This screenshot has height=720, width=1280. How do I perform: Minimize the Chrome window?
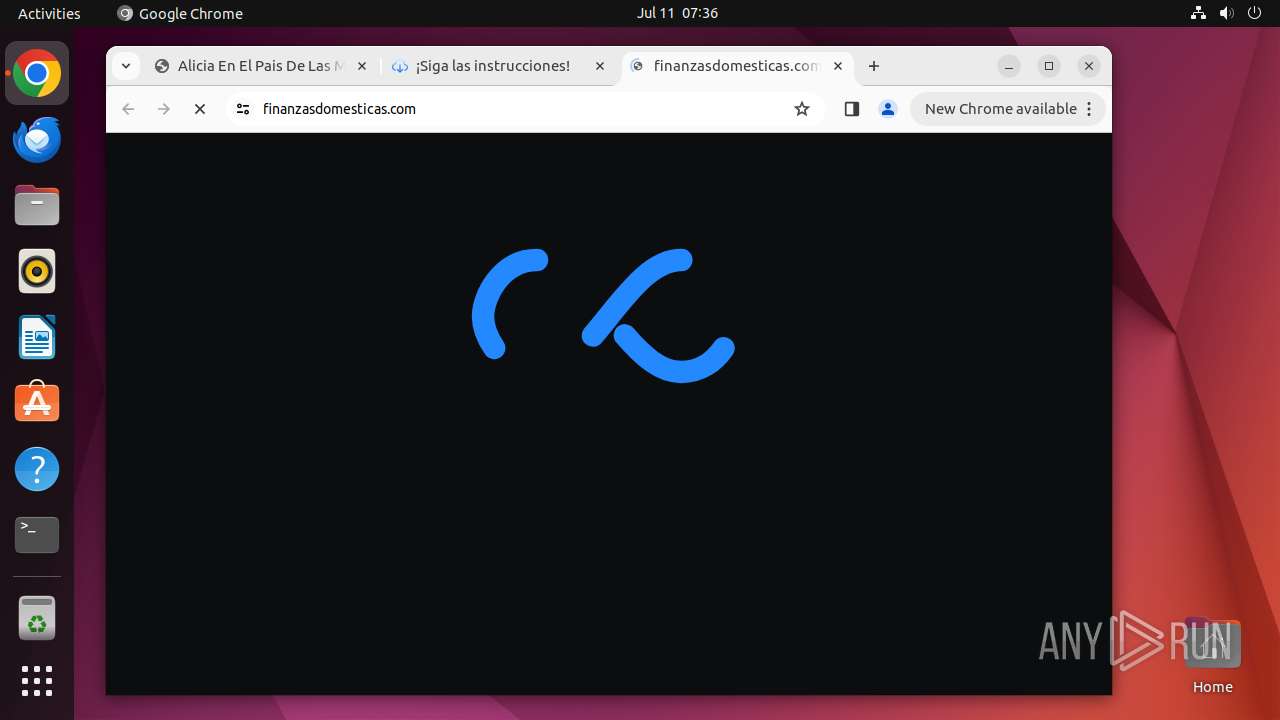(1009, 66)
